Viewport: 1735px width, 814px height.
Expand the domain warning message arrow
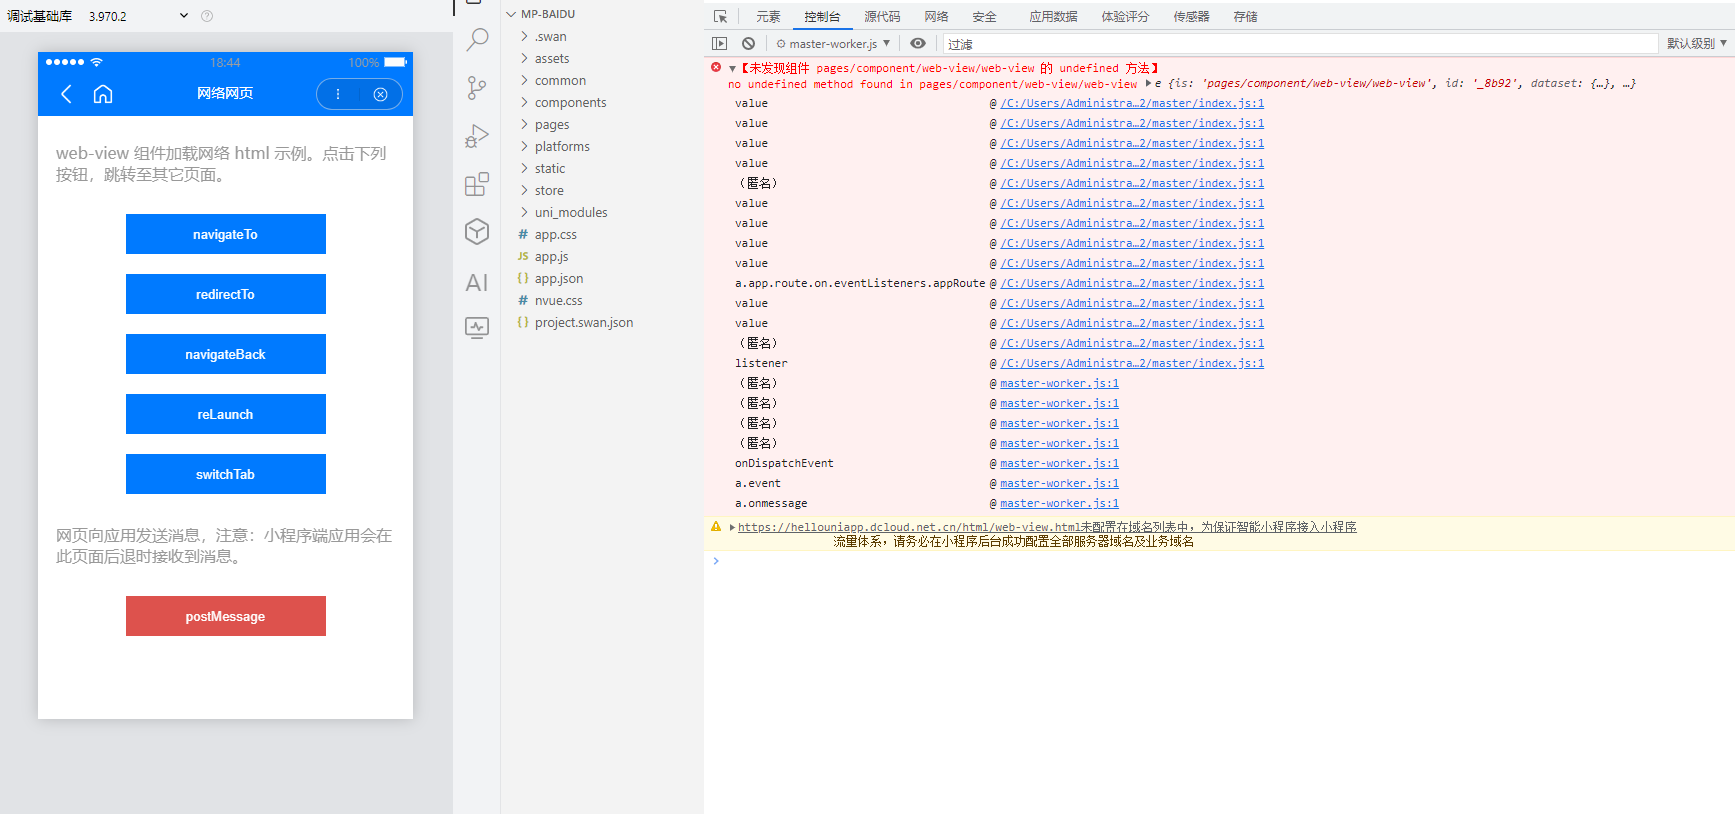[x=732, y=527]
